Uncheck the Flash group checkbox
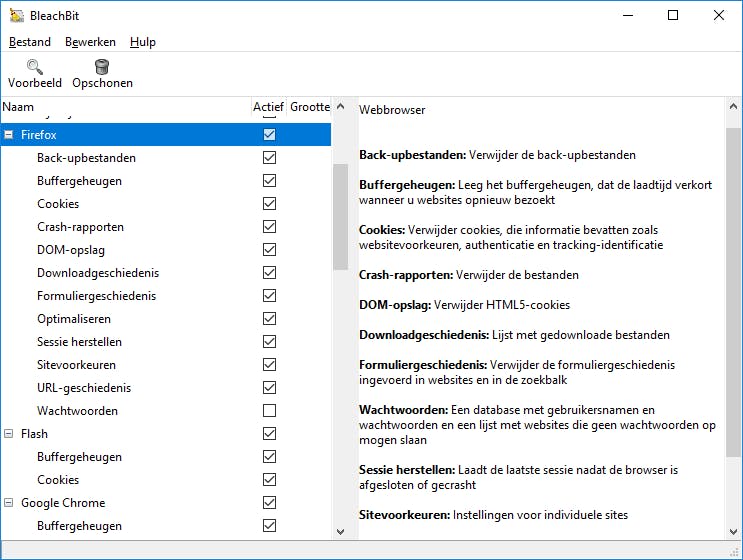Screen dimensions: 743x560 click(x=269, y=434)
